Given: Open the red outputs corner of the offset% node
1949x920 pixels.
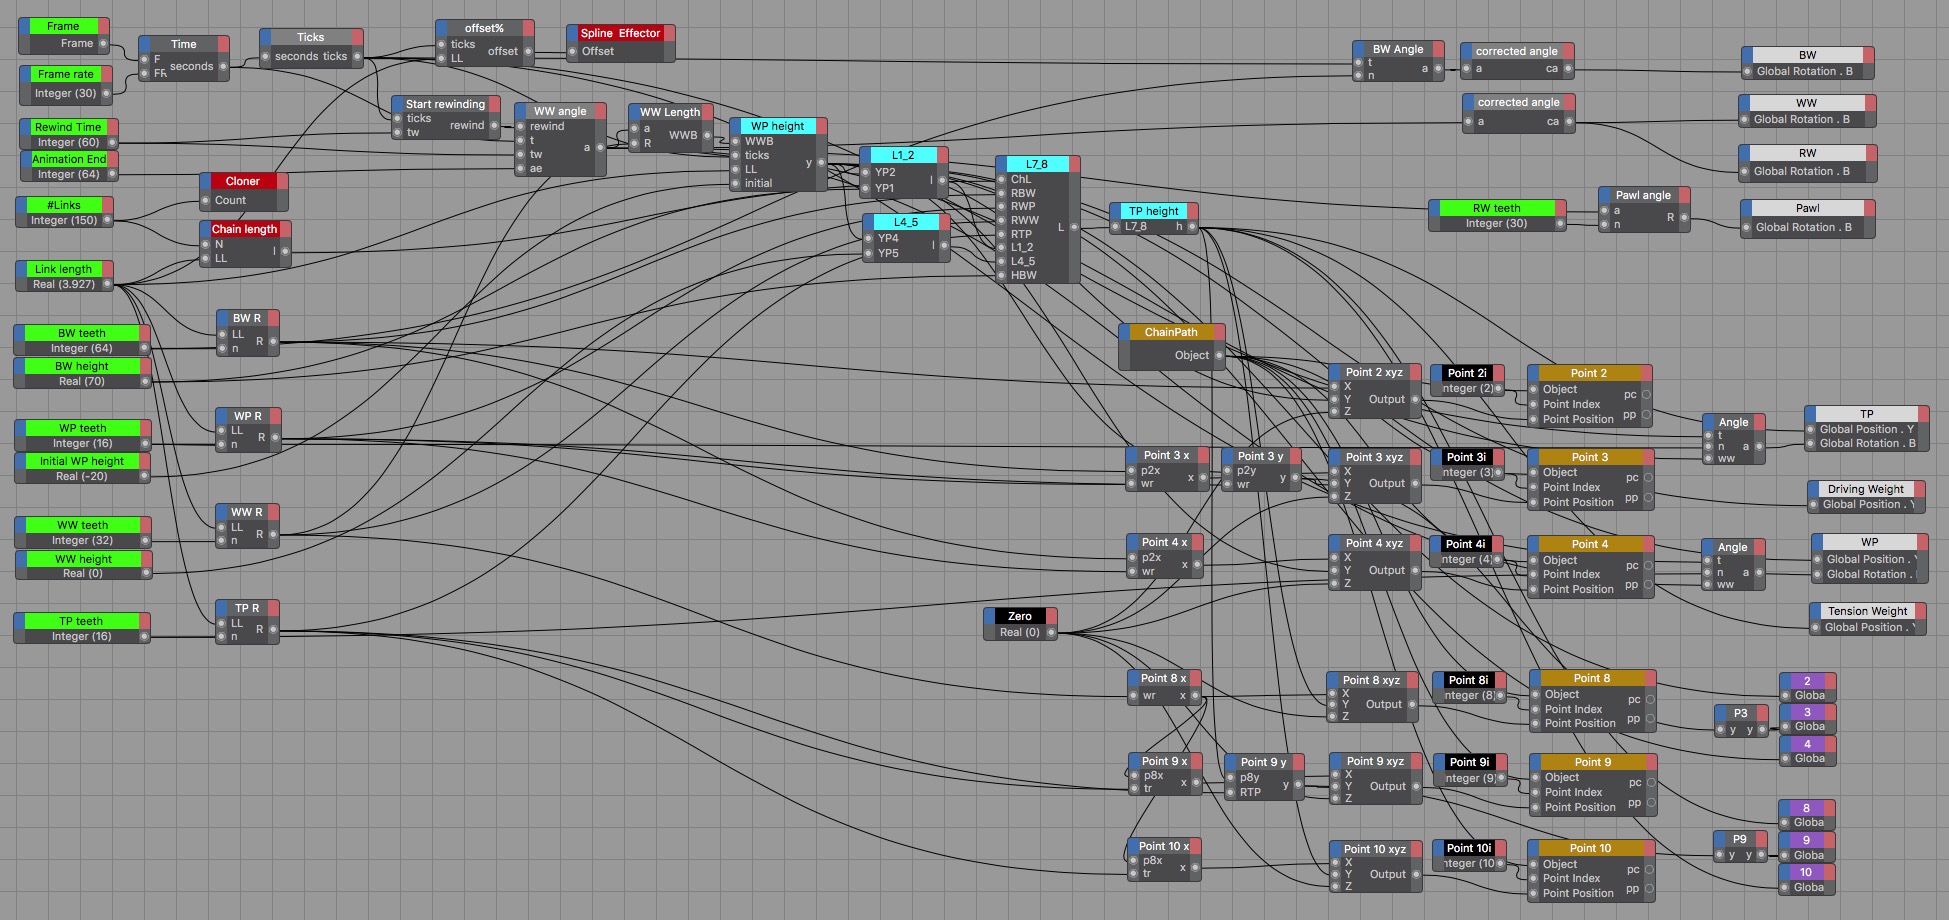Looking at the screenshot, I should click(528, 28).
